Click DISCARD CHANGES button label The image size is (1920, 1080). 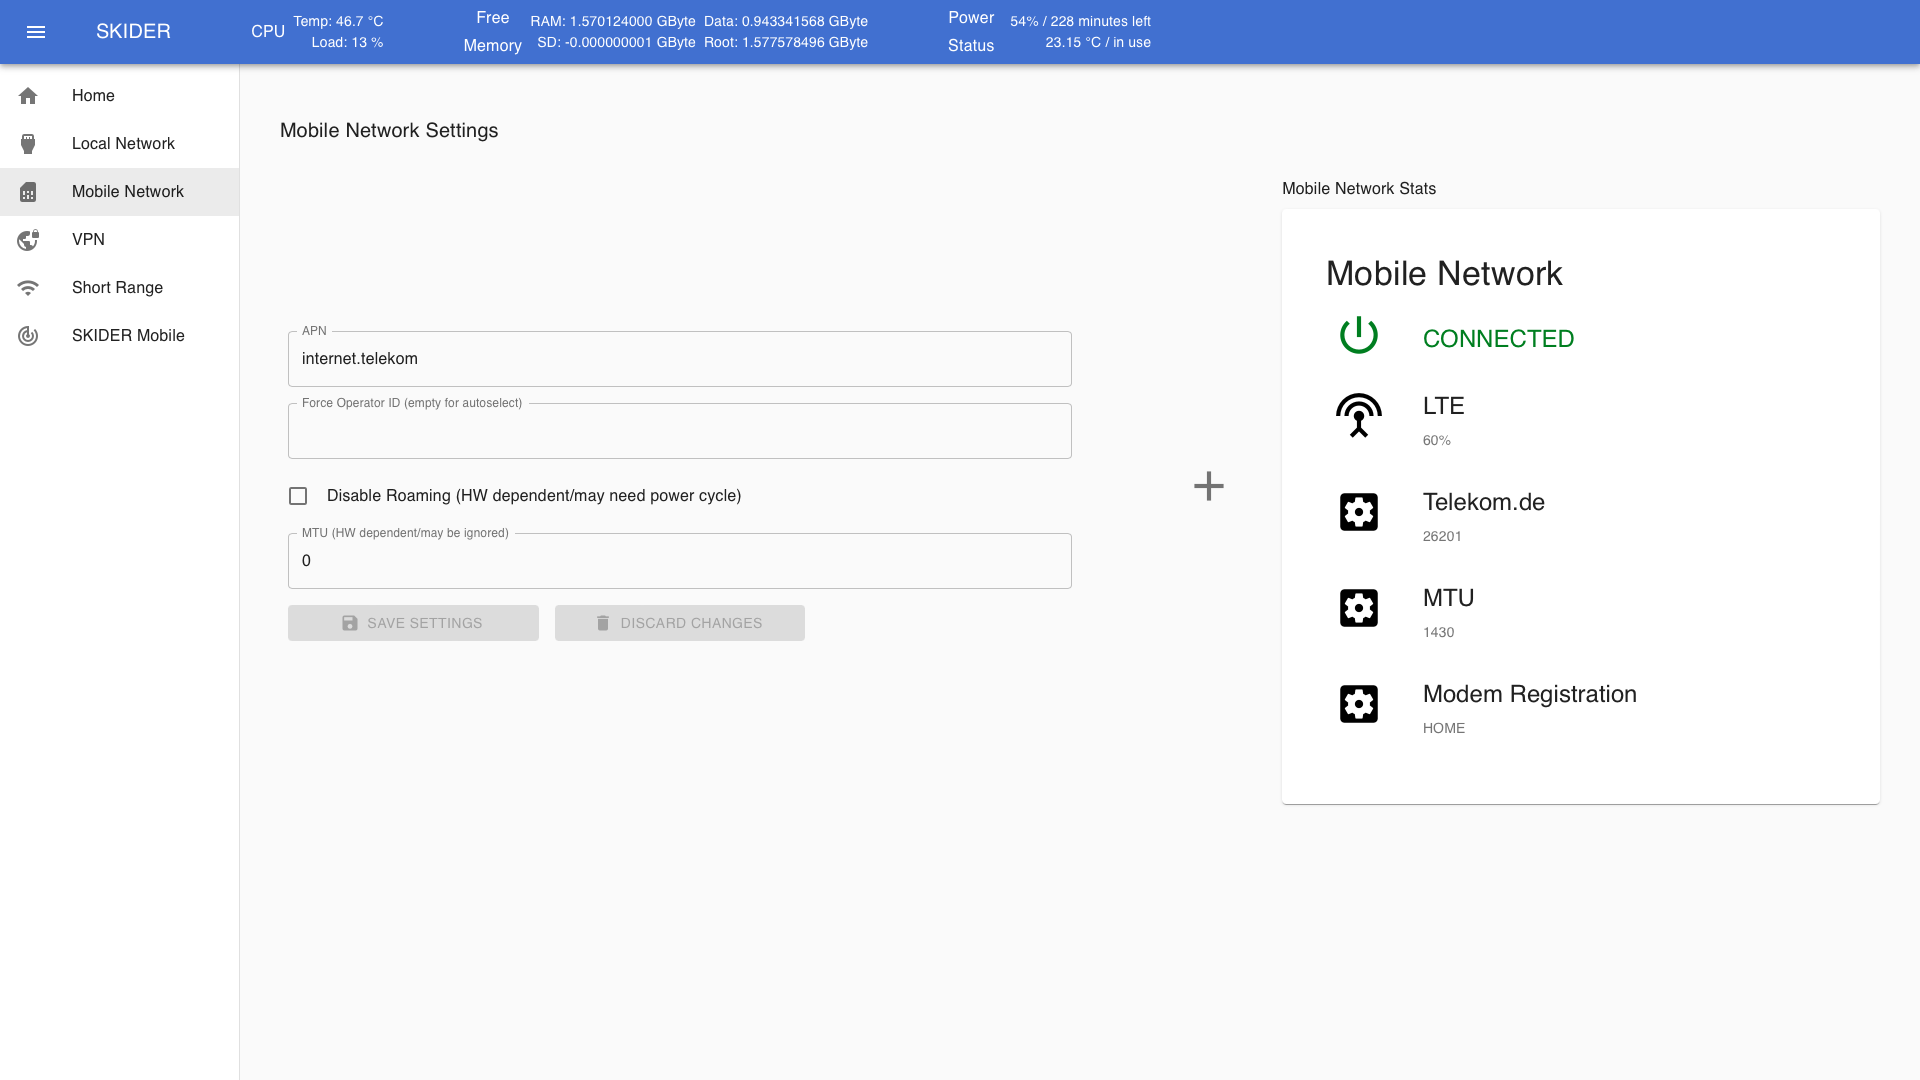pos(691,623)
